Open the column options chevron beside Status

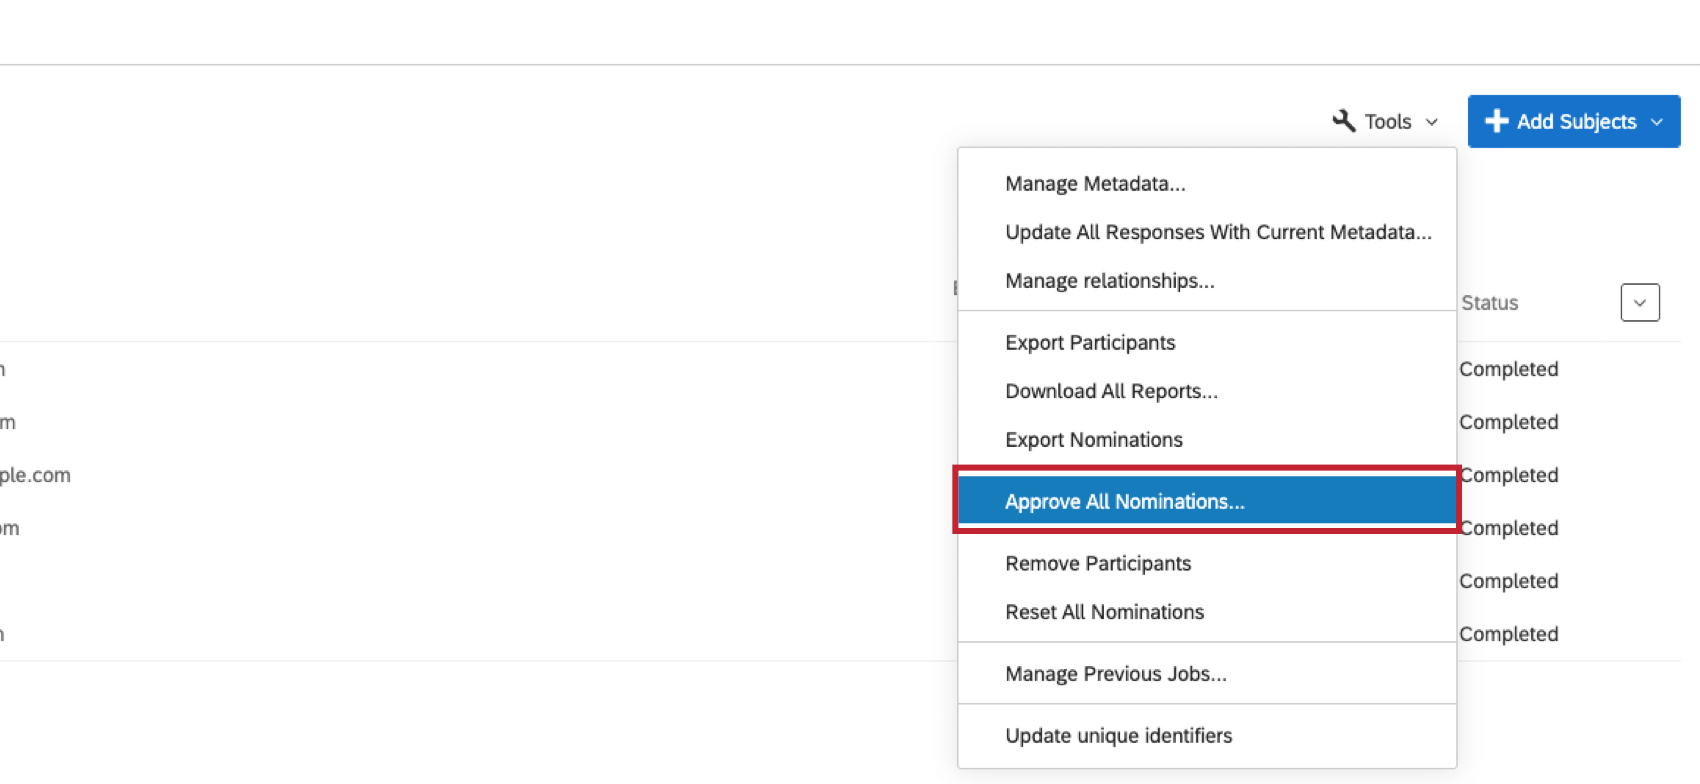(x=1640, y=303)
